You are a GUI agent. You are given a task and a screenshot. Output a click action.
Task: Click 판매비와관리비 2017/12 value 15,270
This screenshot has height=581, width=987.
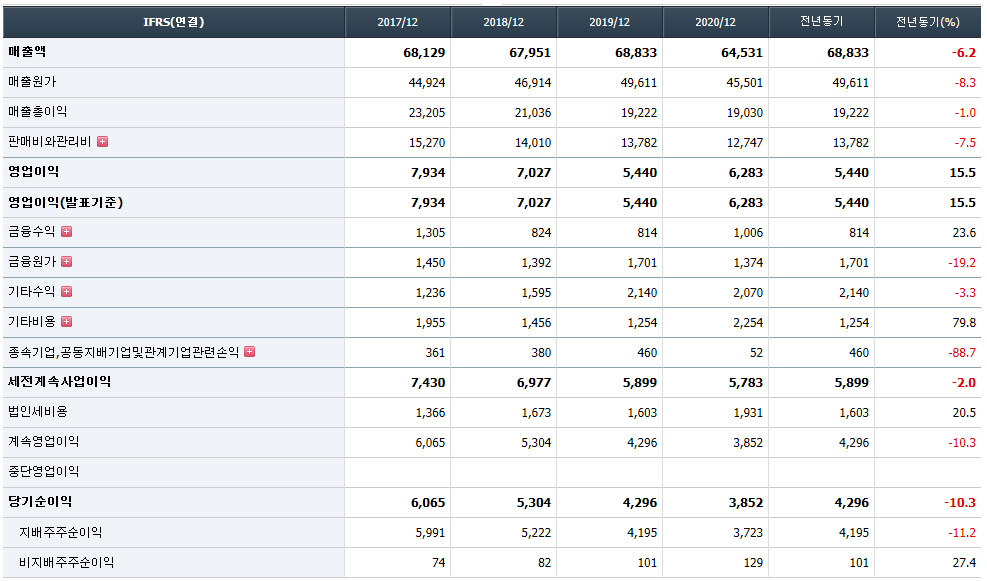pyautogui.click(x=427, y=143)
